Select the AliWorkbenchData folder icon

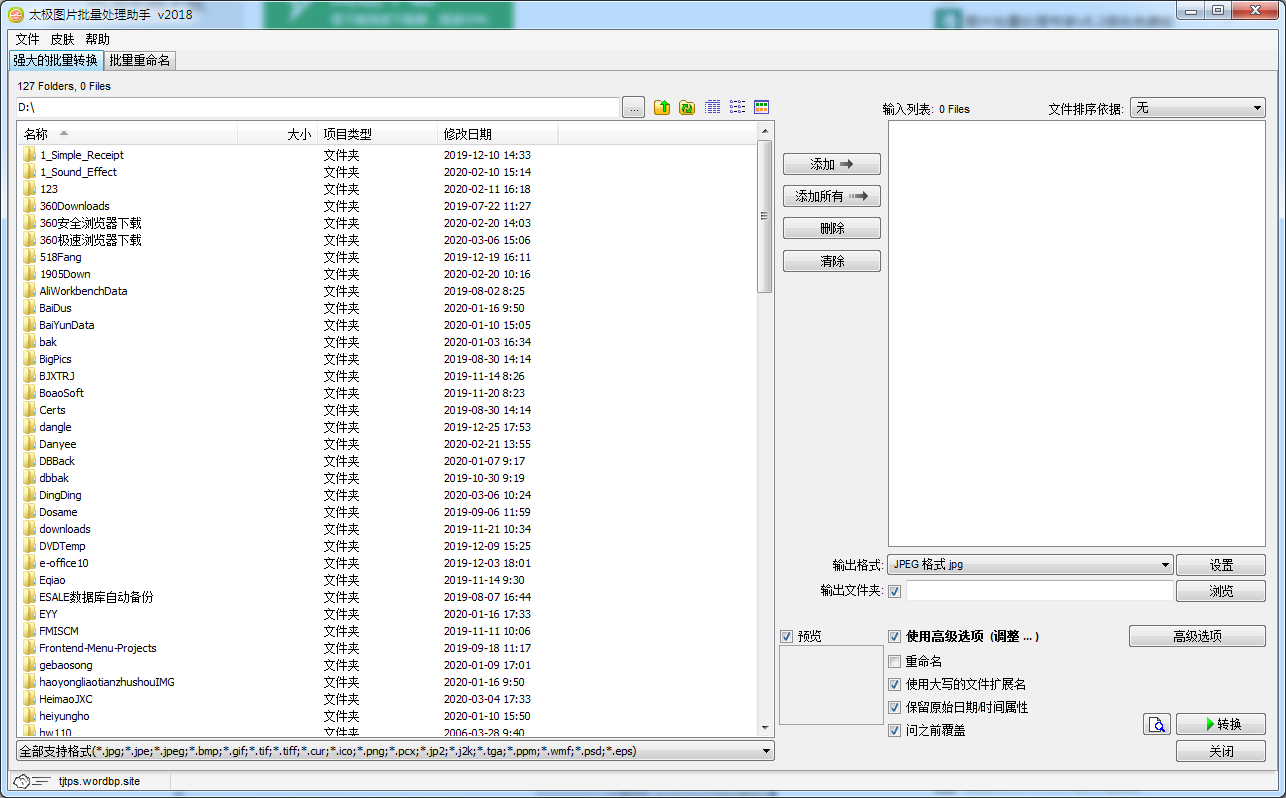click(30, 291)
